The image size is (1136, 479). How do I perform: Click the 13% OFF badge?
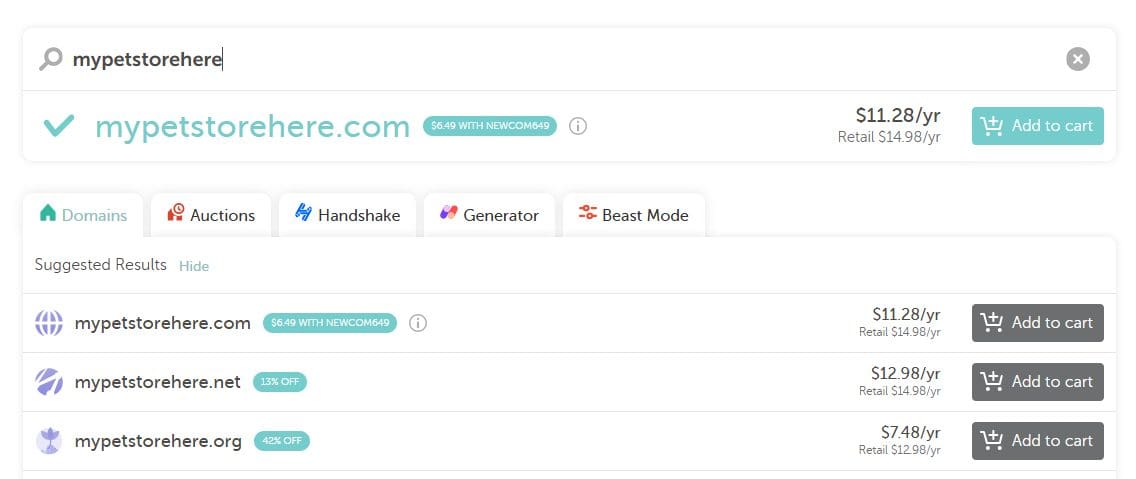280,382
